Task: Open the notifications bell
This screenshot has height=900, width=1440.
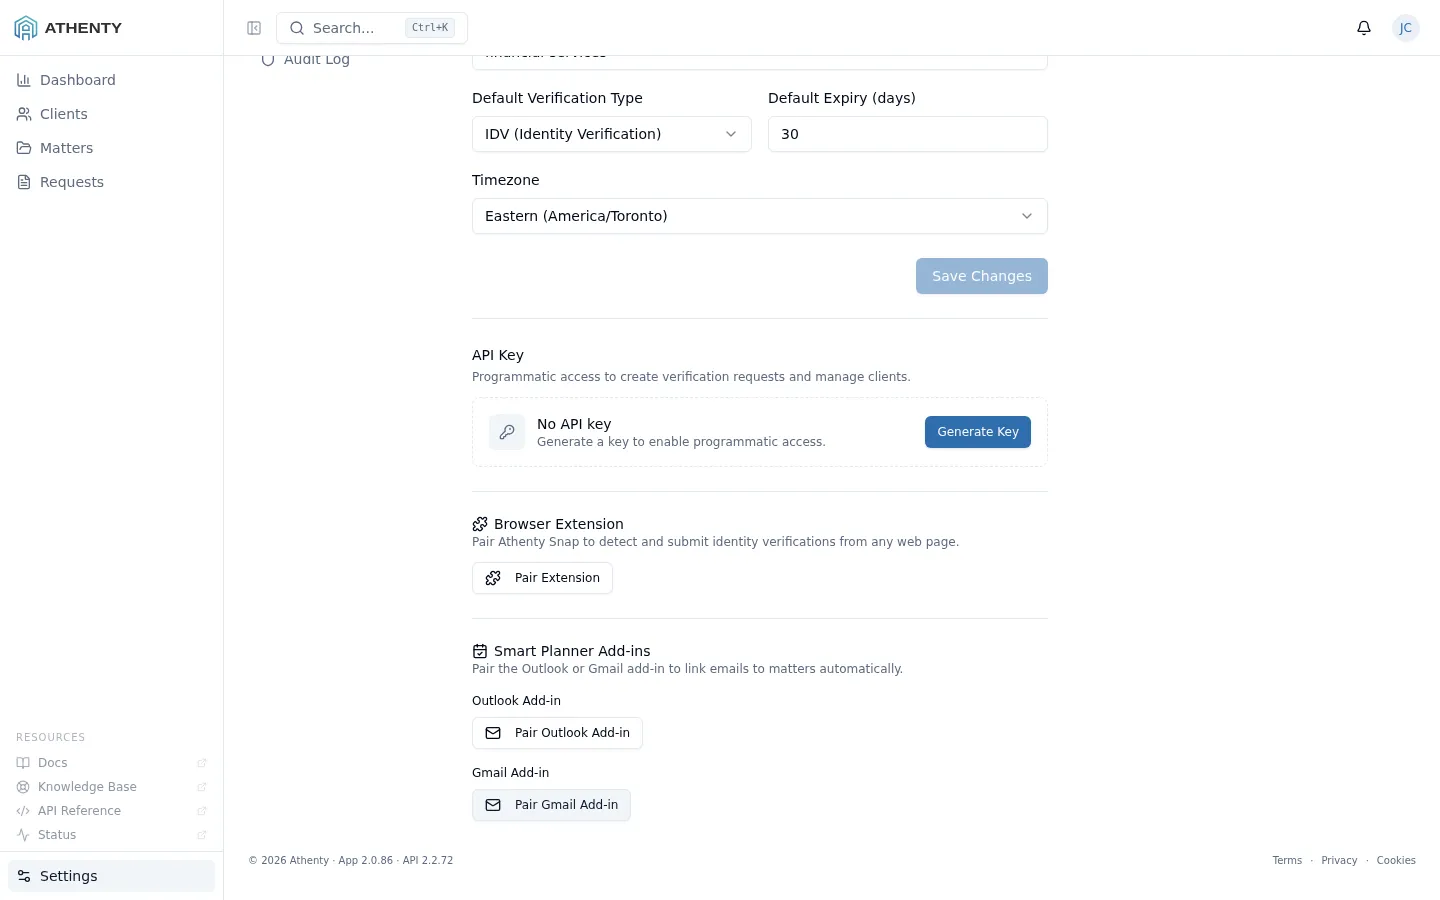Action: tap(1364, 28)
